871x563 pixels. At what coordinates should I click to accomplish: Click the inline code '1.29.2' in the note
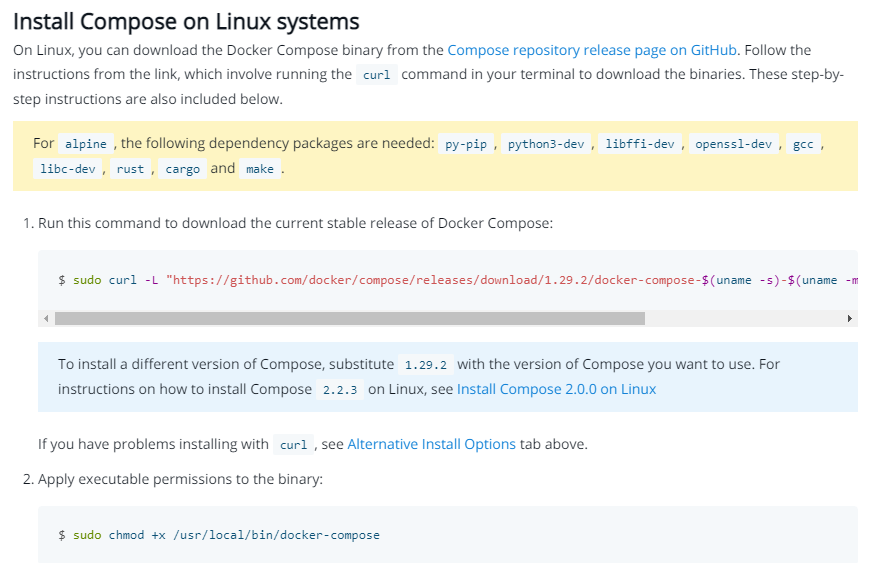[x=426, y=365]
